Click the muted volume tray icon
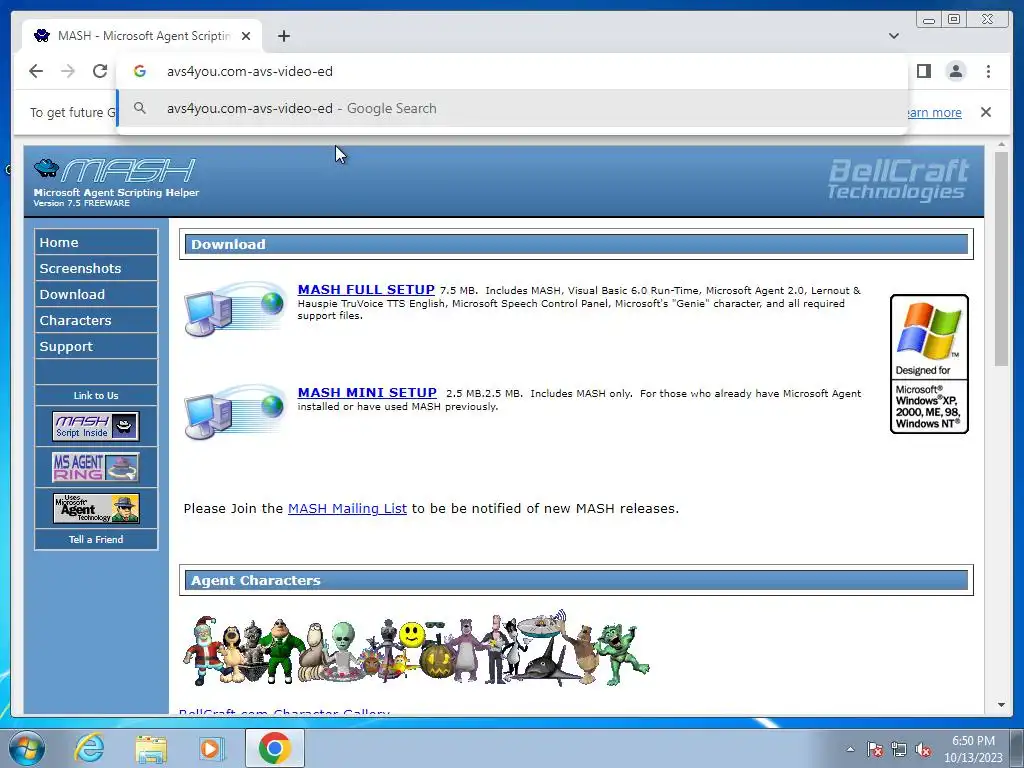This screenshot has width=1024, height=768. coord(923,749)
